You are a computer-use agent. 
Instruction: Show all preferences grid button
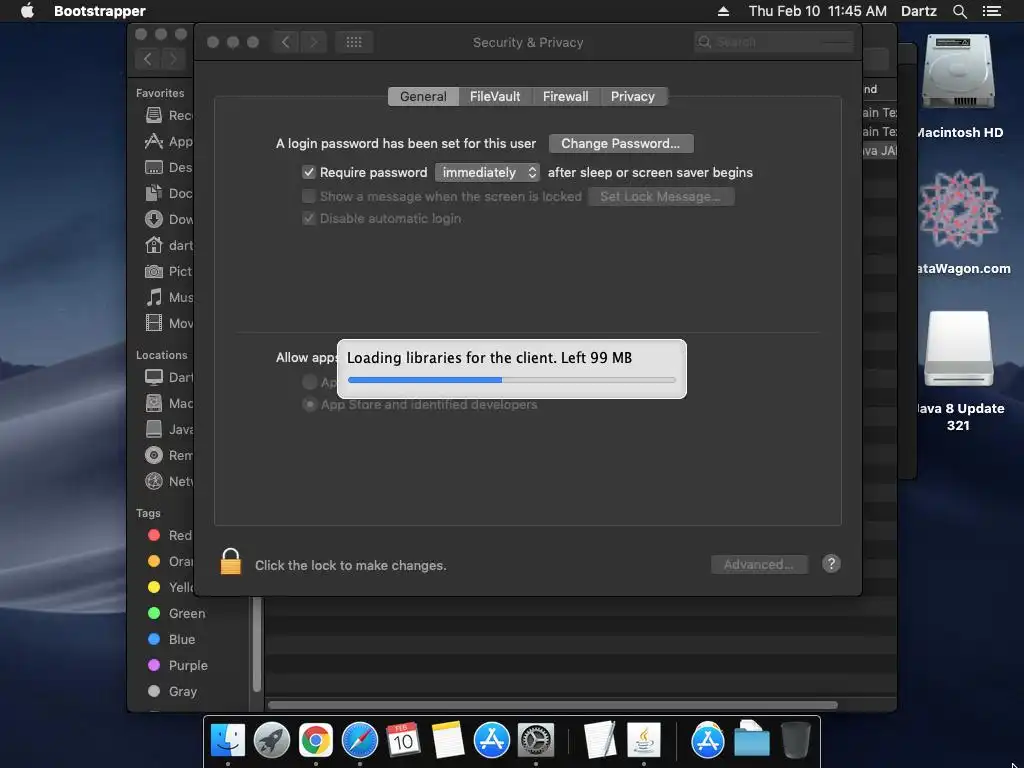tap(354, 42)
